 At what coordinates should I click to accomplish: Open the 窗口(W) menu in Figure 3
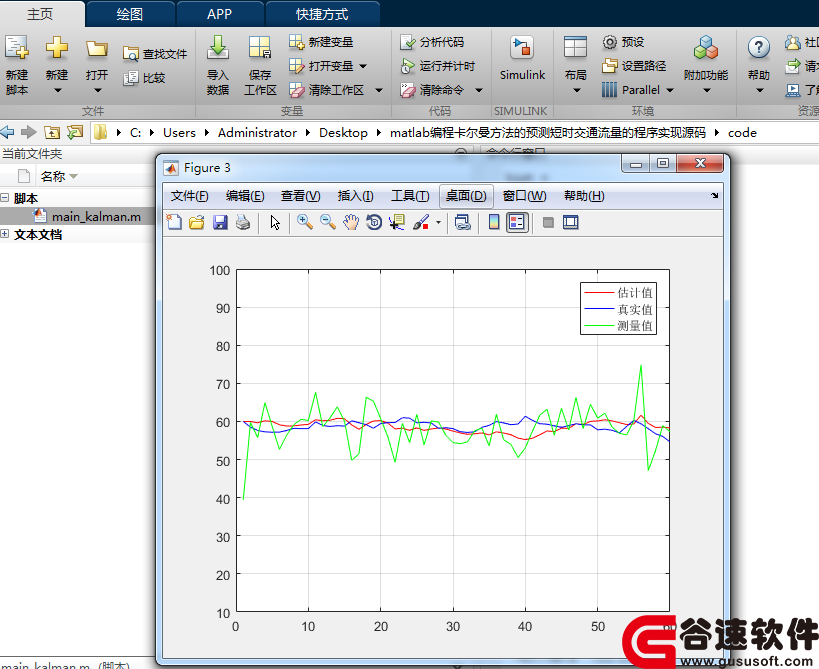[x=524, y=196]
